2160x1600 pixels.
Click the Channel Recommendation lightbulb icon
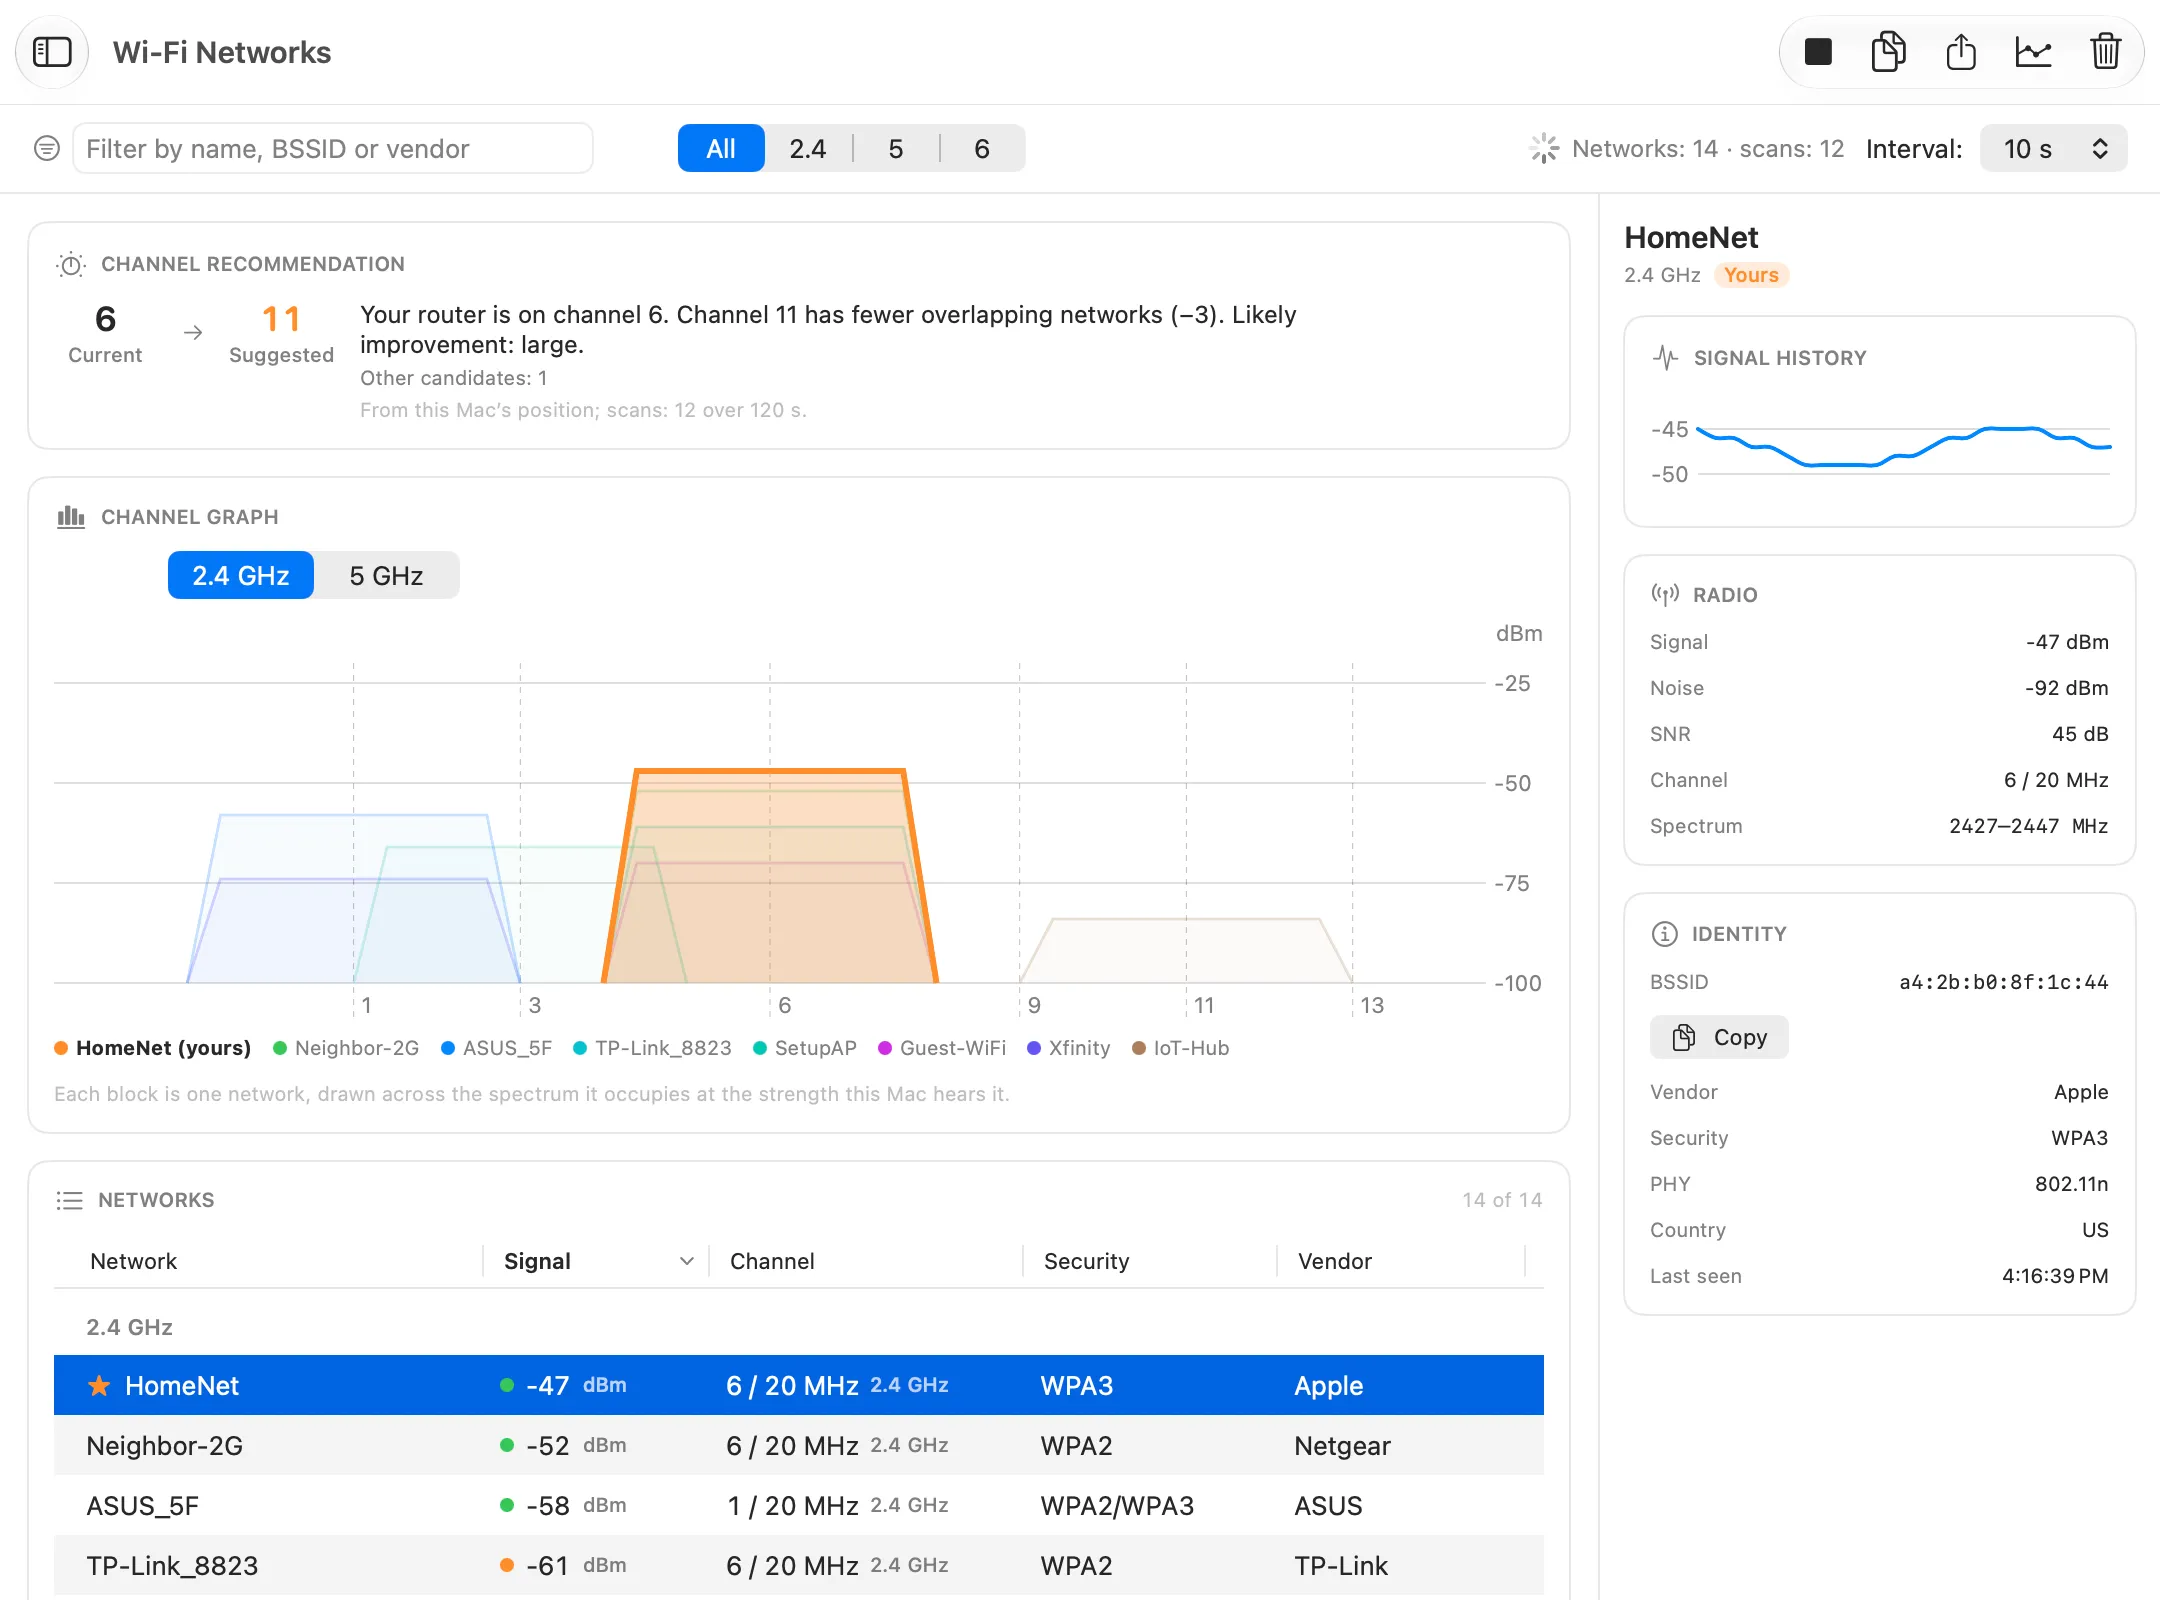pyautogui.click(x=70, y=265)
